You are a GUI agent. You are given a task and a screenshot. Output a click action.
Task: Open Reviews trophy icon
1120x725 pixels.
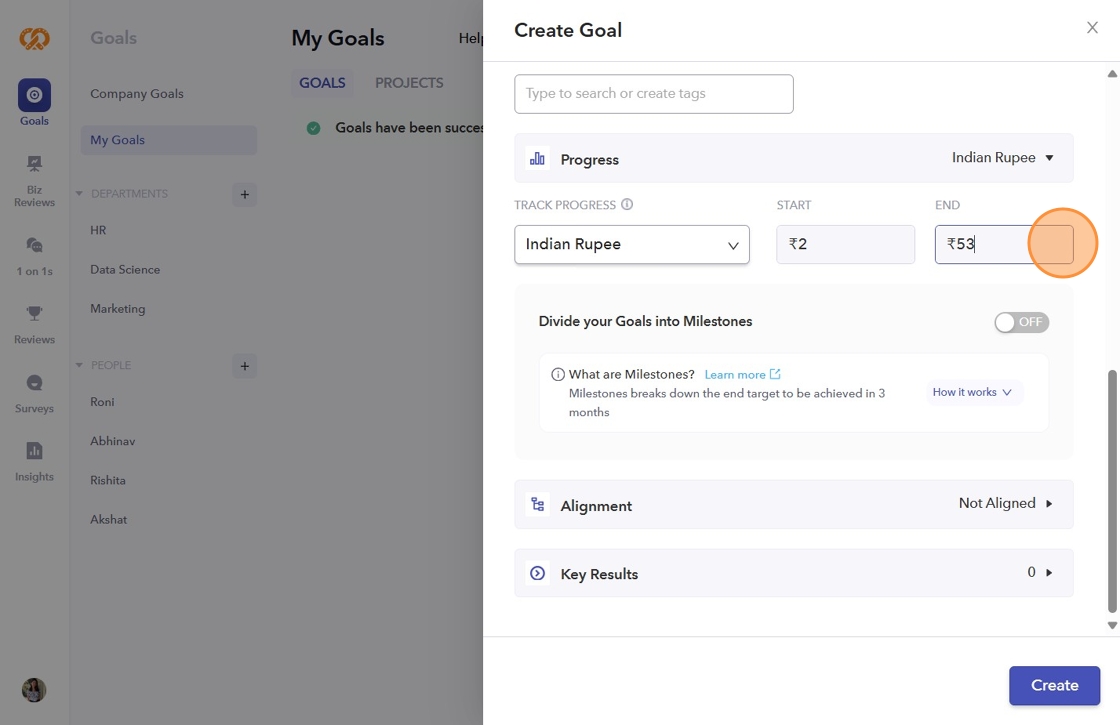[34, 314]
